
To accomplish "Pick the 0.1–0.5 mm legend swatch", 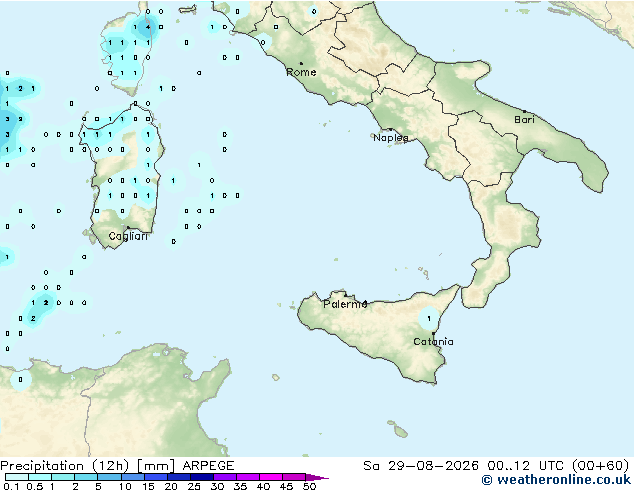I will (17, 477).
